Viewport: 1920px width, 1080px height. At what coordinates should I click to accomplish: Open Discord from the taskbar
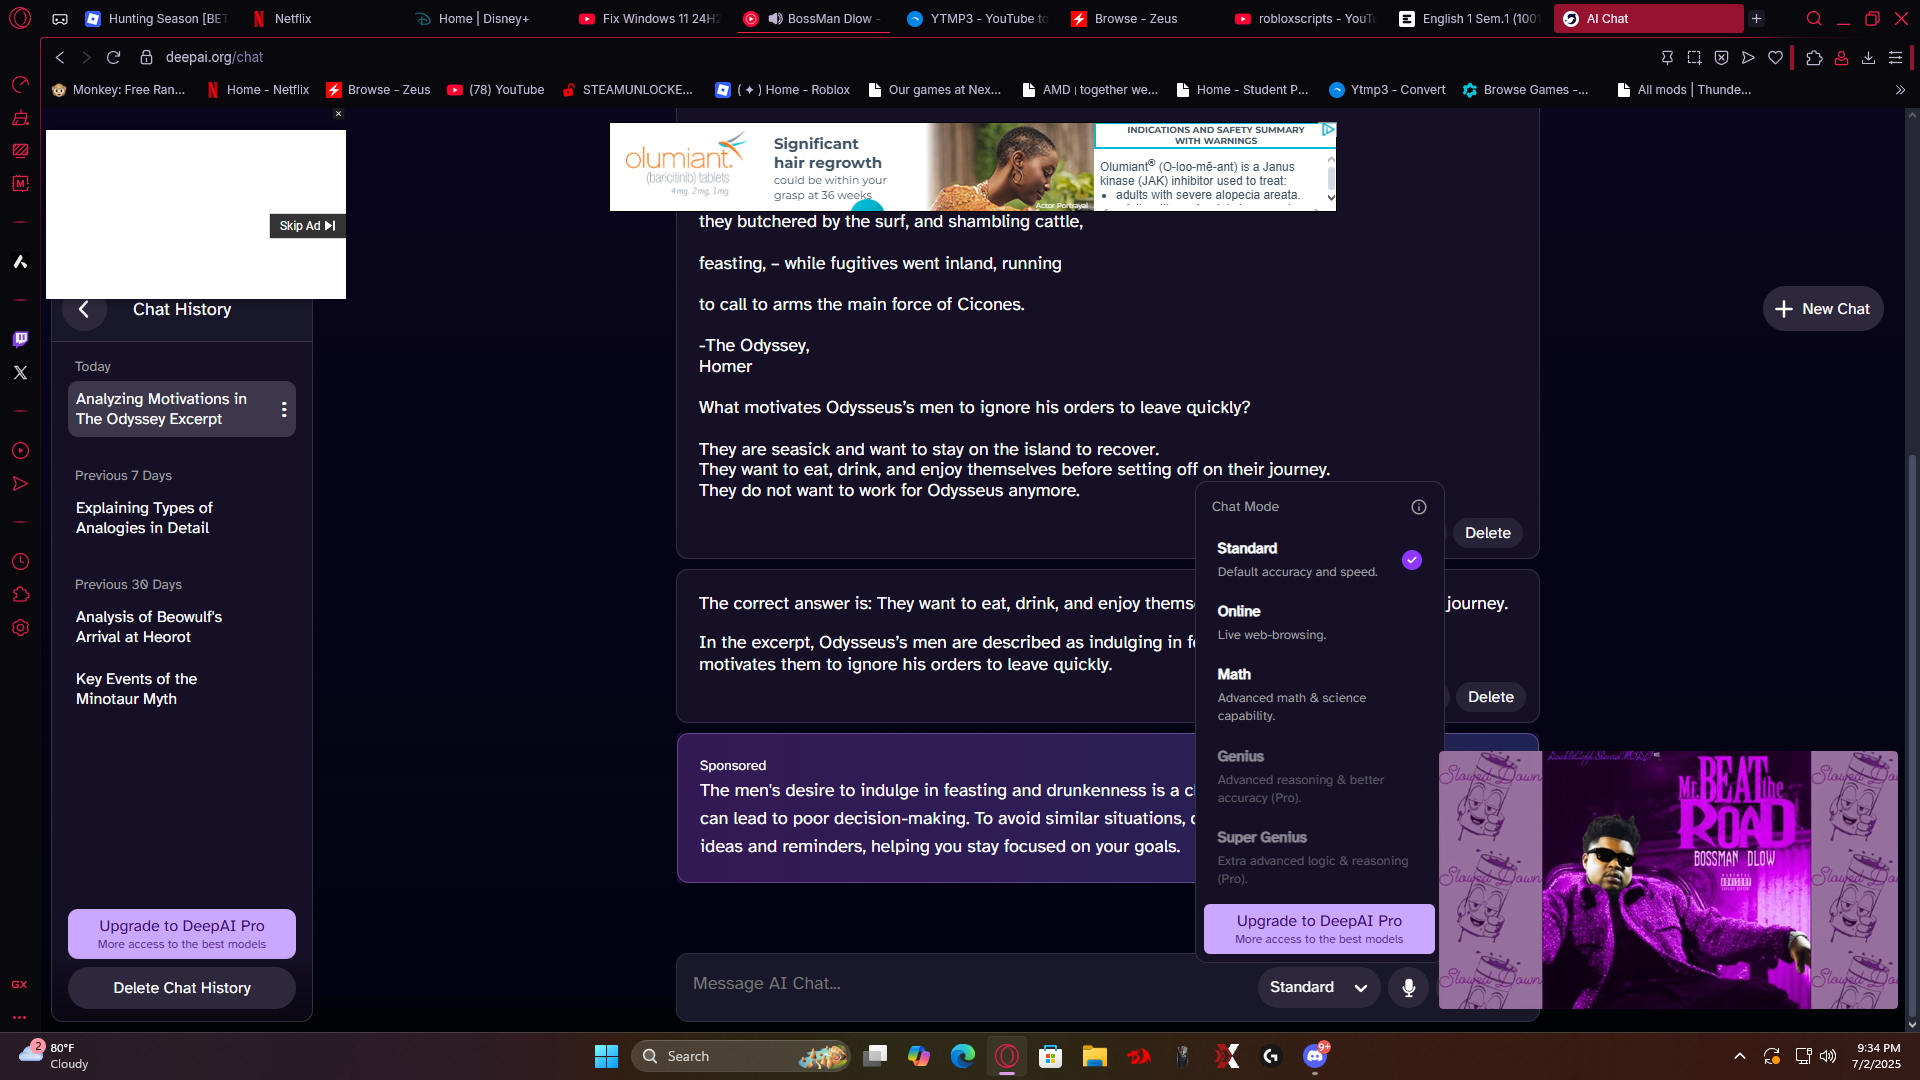click(1315, 1056)
